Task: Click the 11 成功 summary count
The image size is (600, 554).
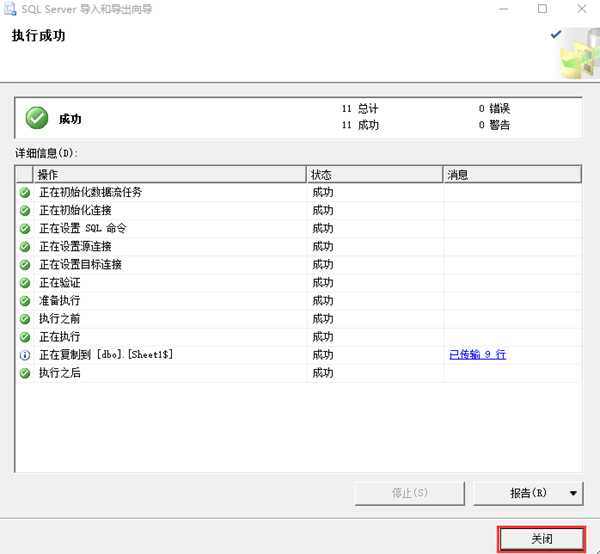Action: click(360, 125)
